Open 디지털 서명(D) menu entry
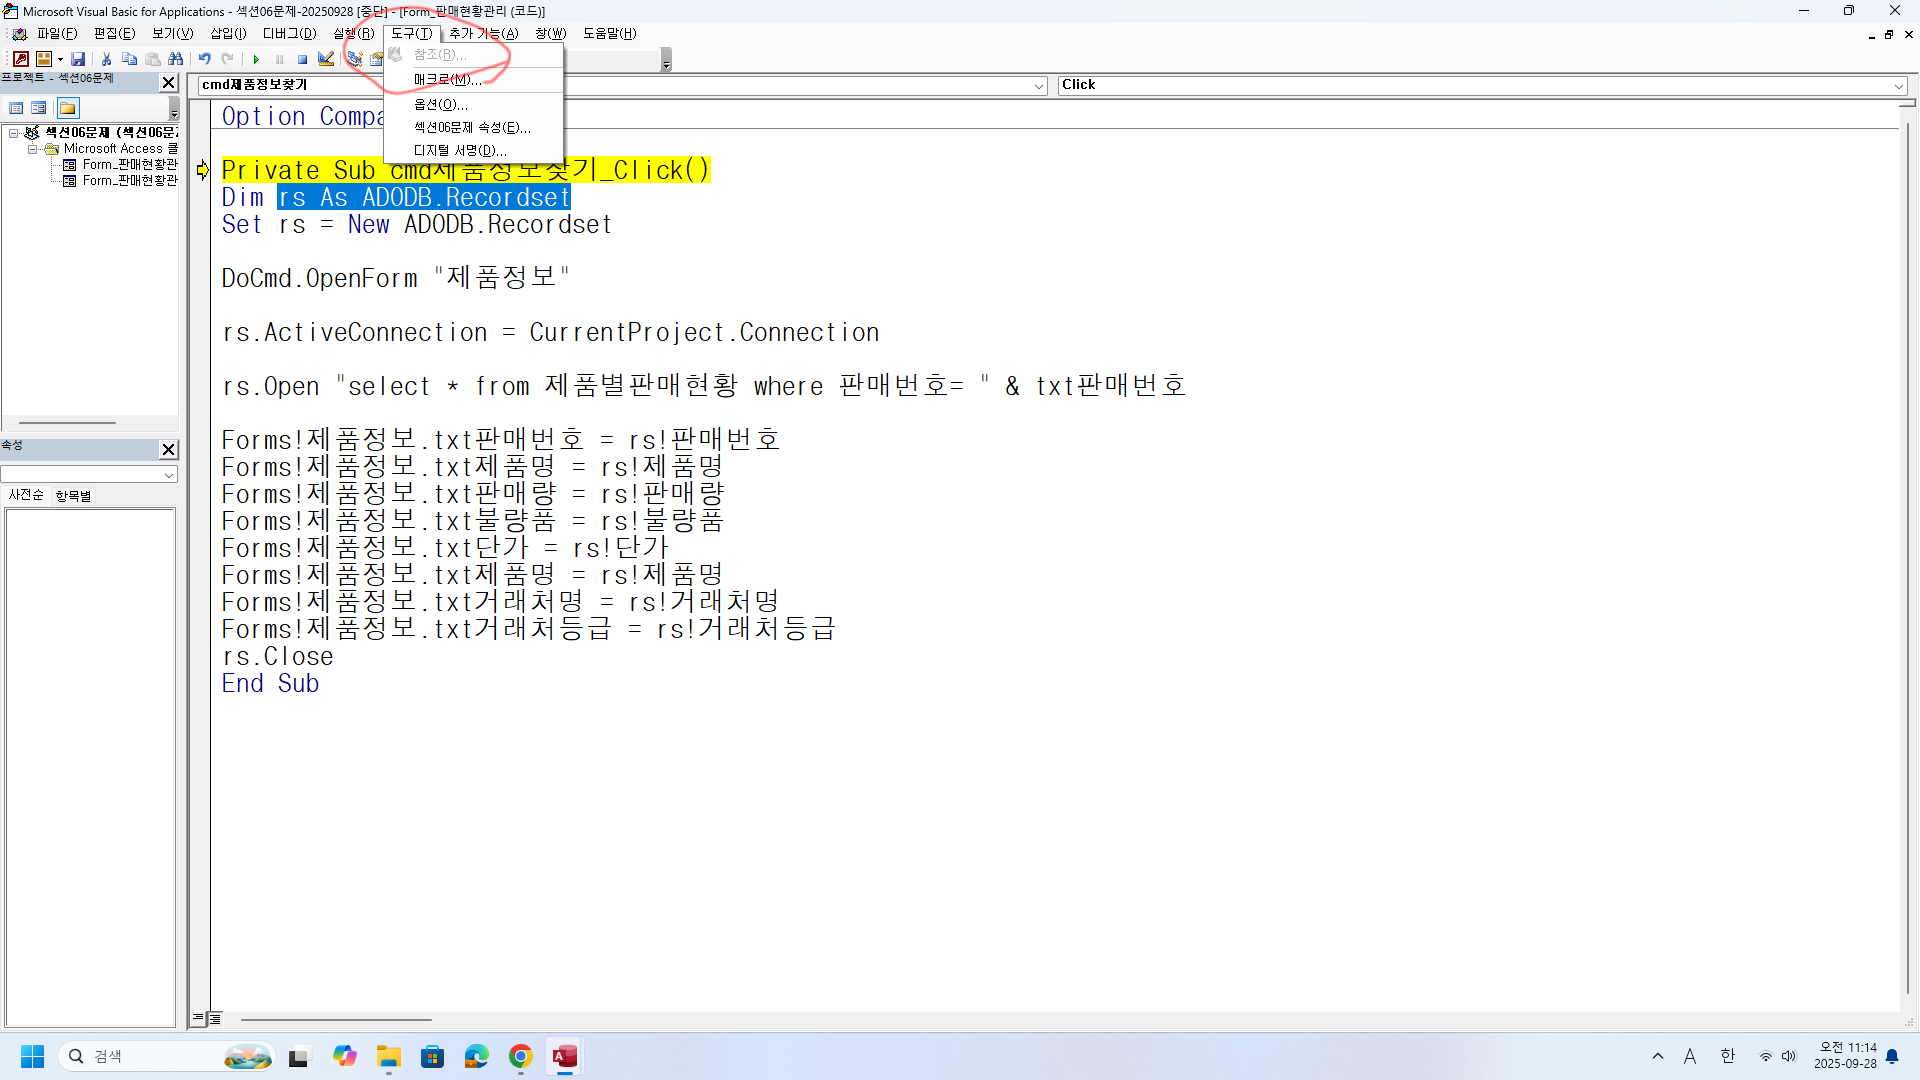1920x1080 pixels. click(460, 151)
